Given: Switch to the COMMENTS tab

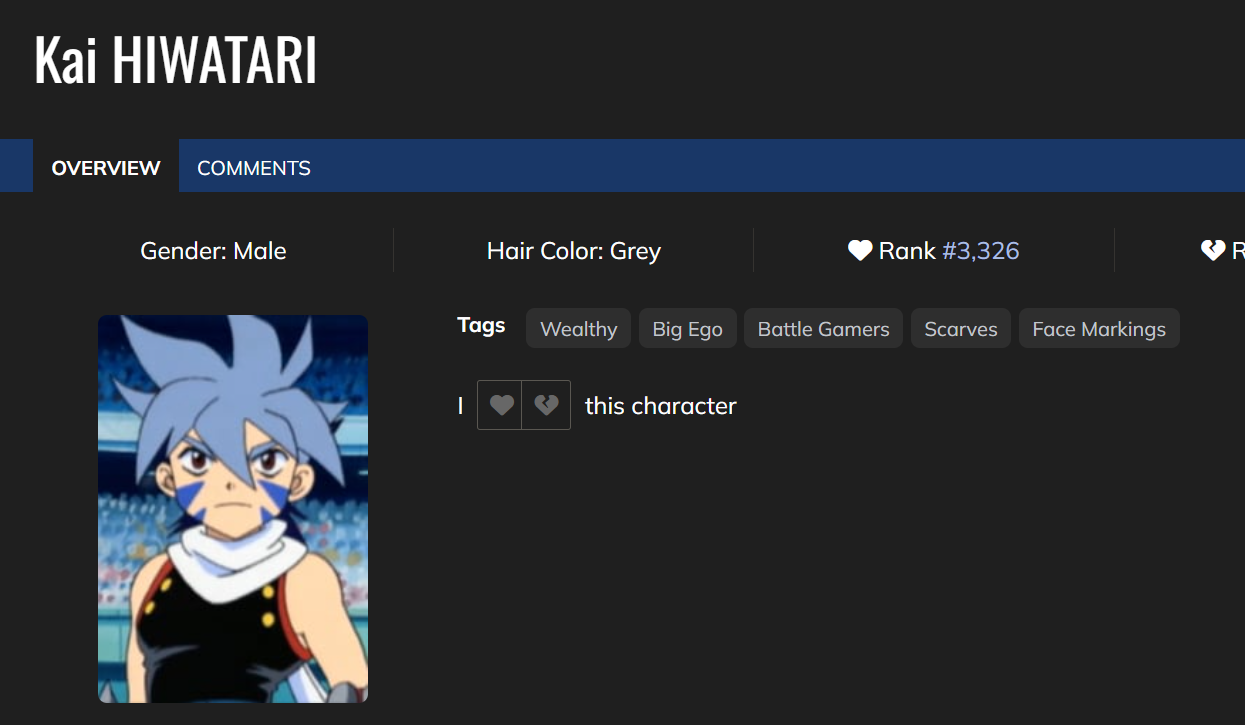Looking at the screenshot, I should click(x=254, y=168).
